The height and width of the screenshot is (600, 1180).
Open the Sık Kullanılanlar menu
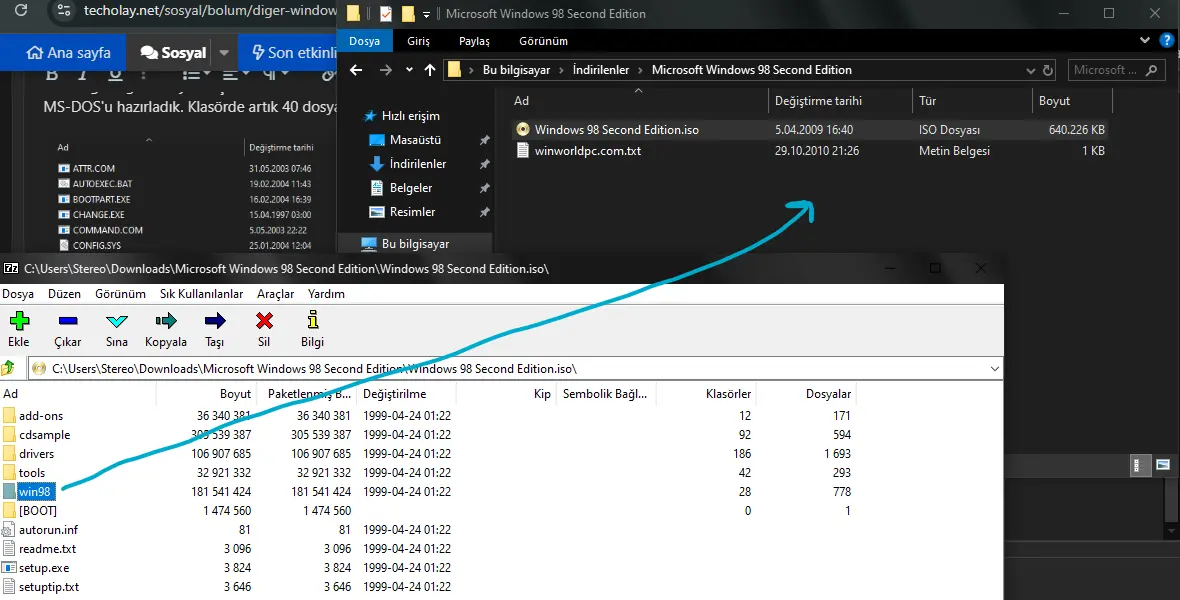coord(202,294)
